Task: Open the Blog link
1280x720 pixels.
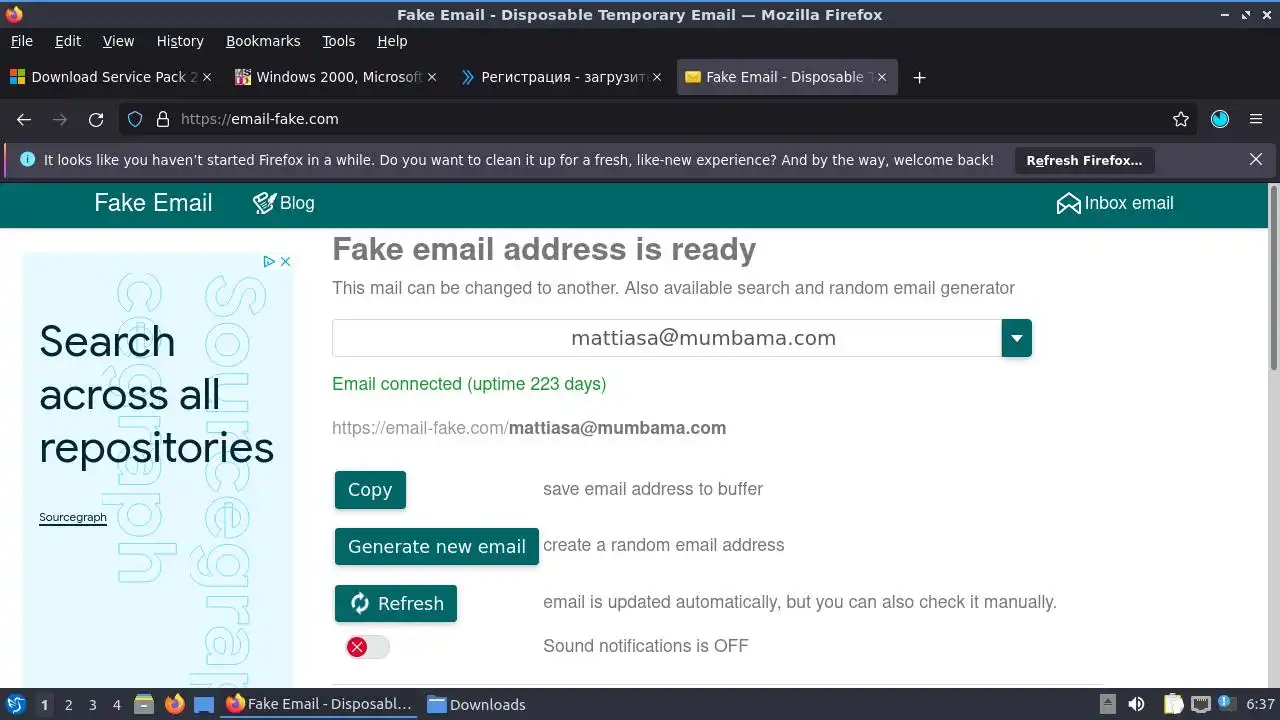Action: point(284,203)
